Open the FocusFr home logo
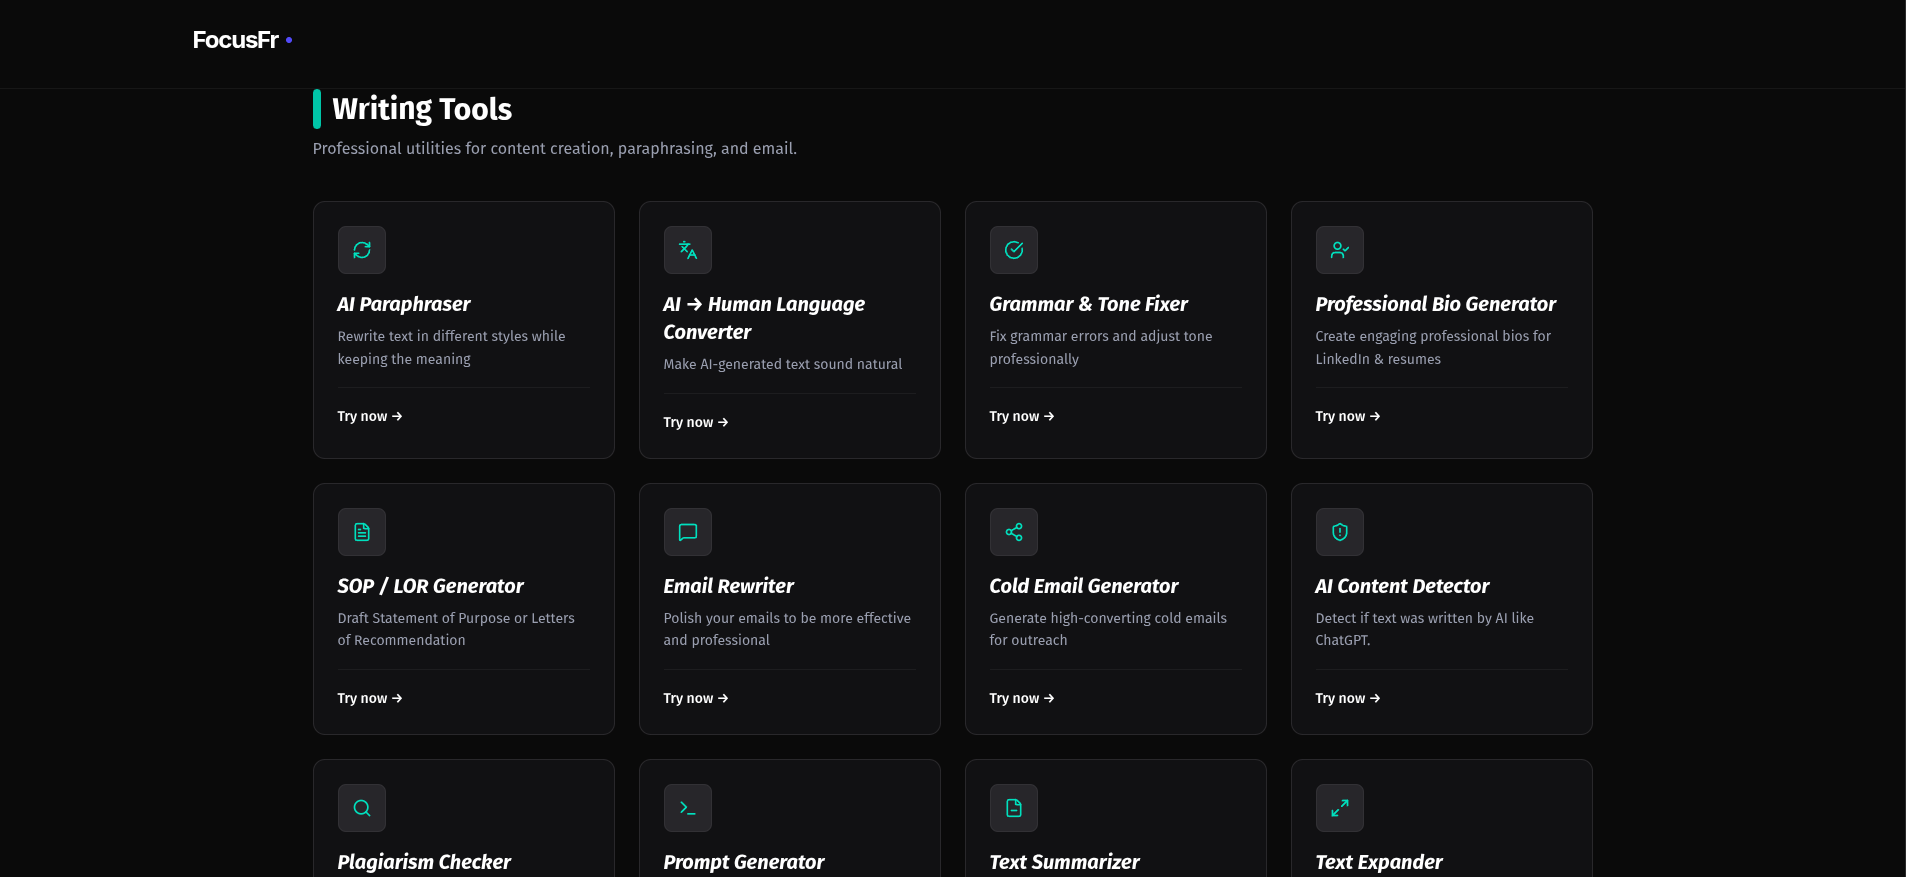Viewport: 1906px width, 877px height. 242,40
